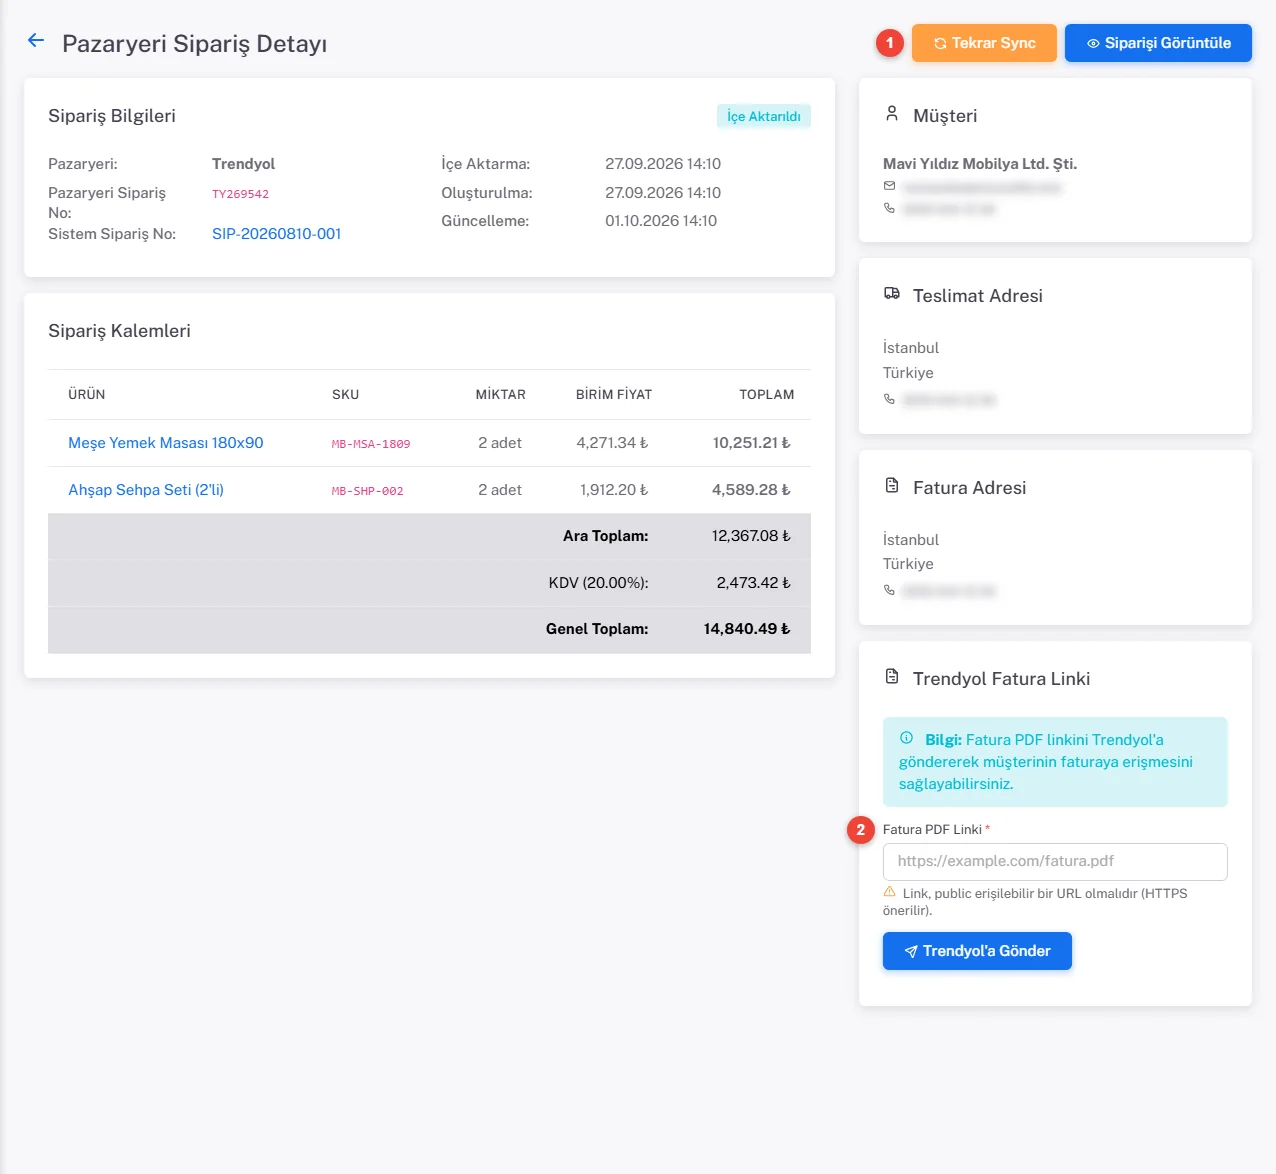Select the Genel Toplam value 14,840.49 ₺
The height and width of the screenshot is (1174, 1276).
747,629
